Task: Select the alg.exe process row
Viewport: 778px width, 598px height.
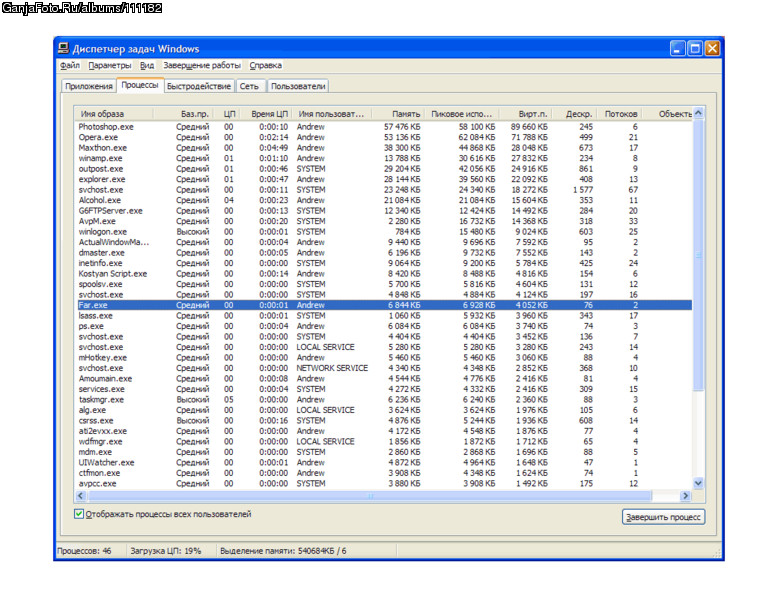Action: point(384,410)
